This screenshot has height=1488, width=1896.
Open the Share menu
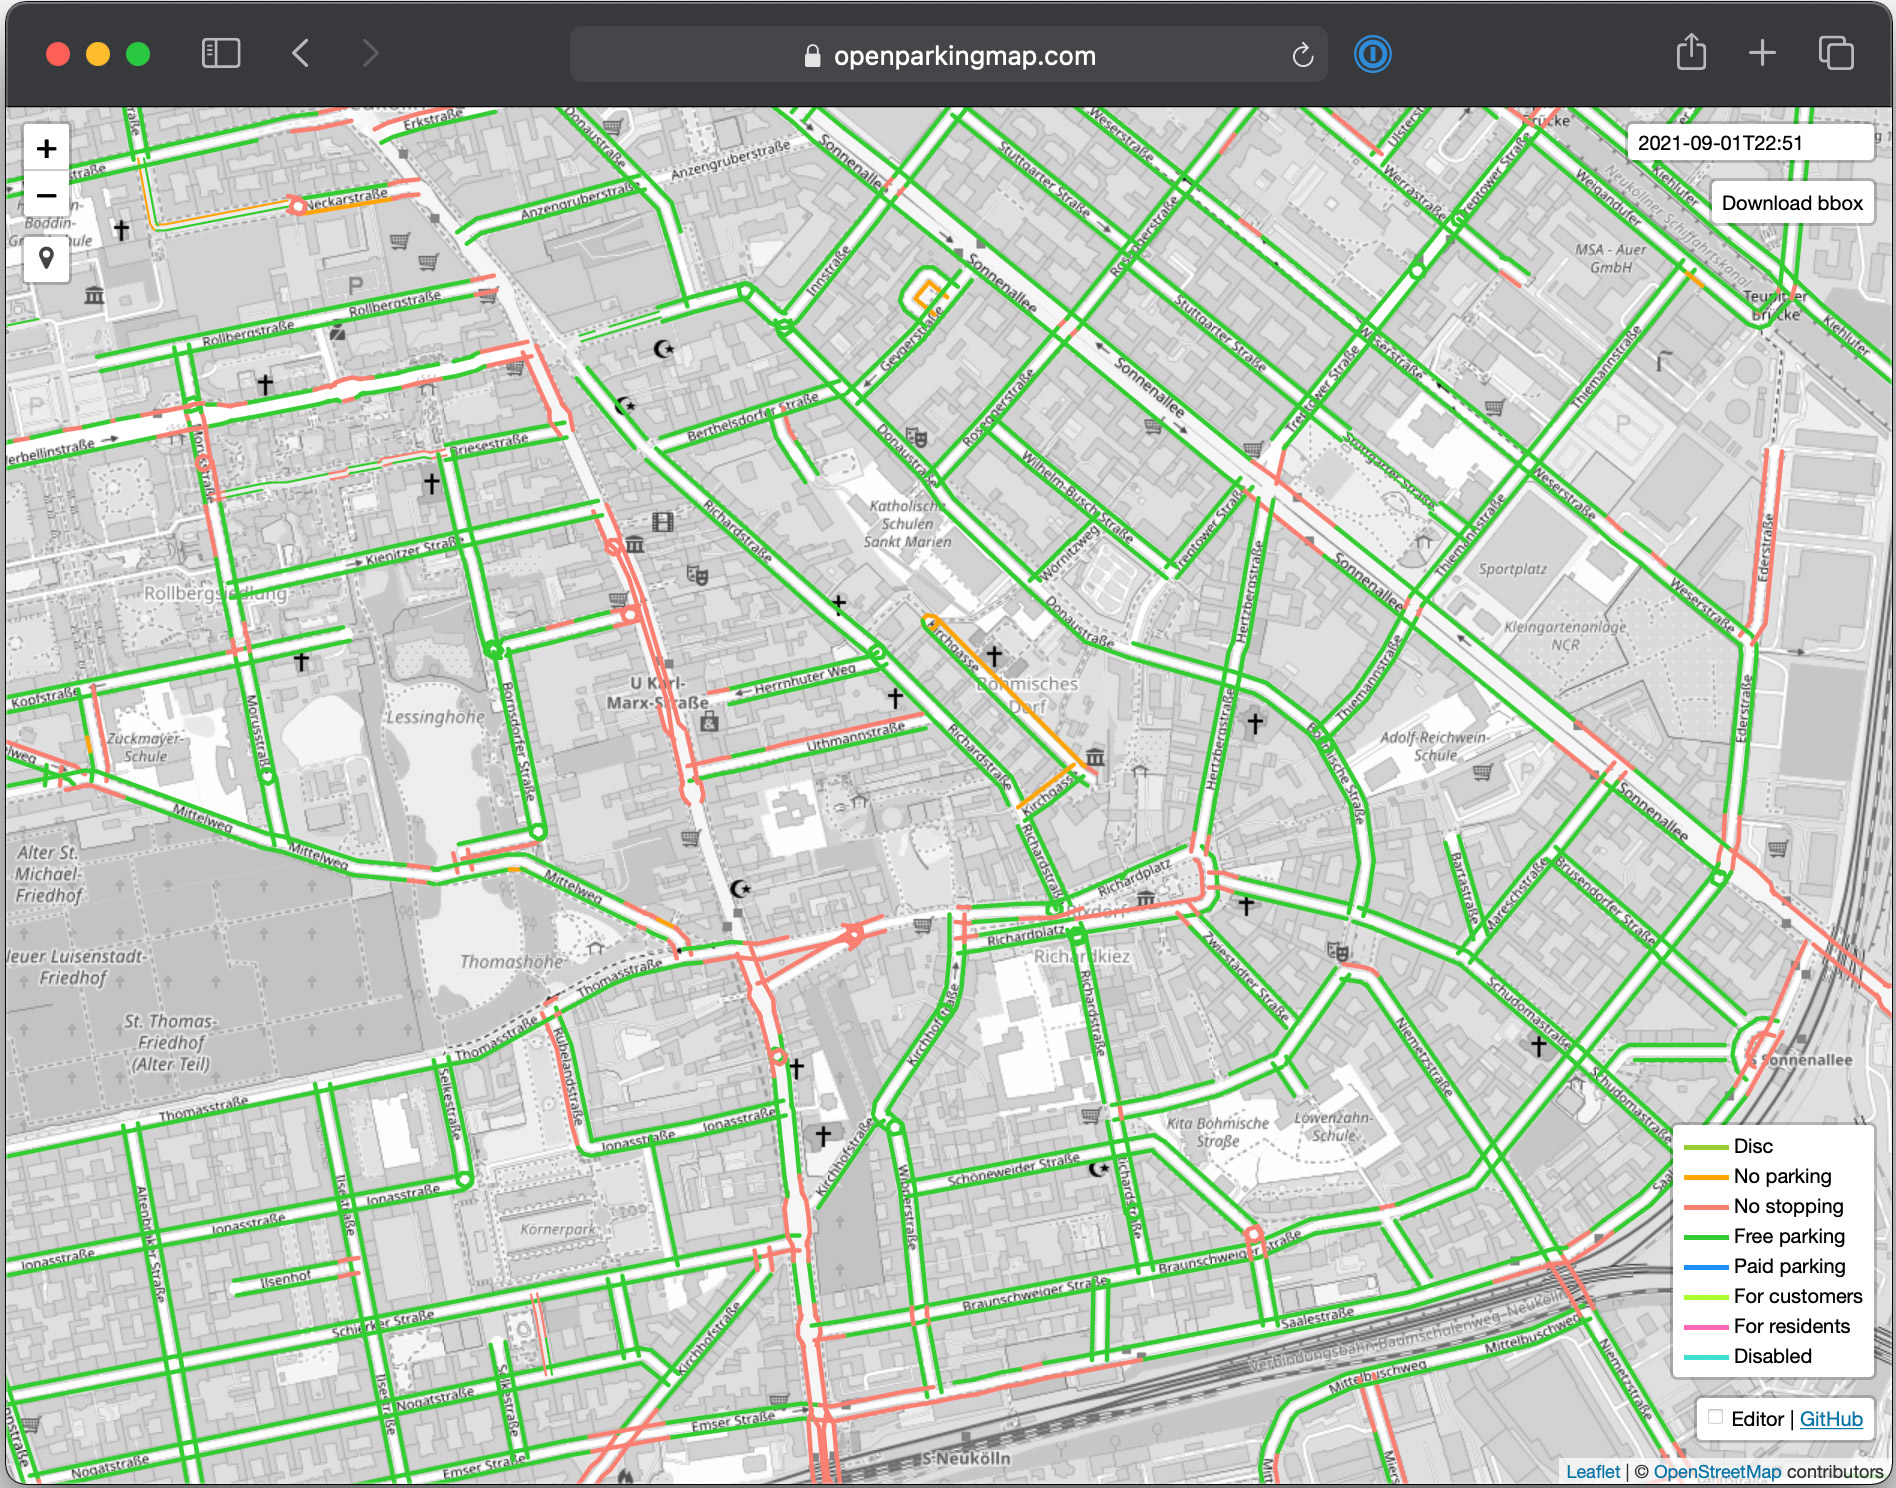coord(1691,52)
